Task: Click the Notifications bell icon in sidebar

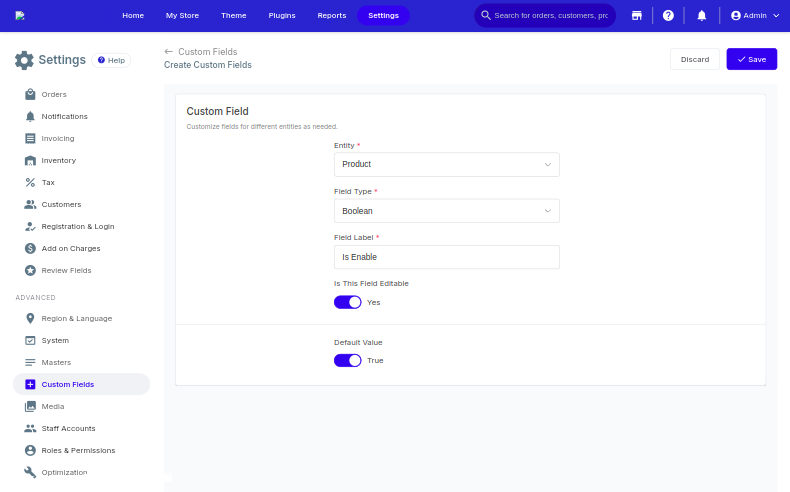Action: (30, 116)
